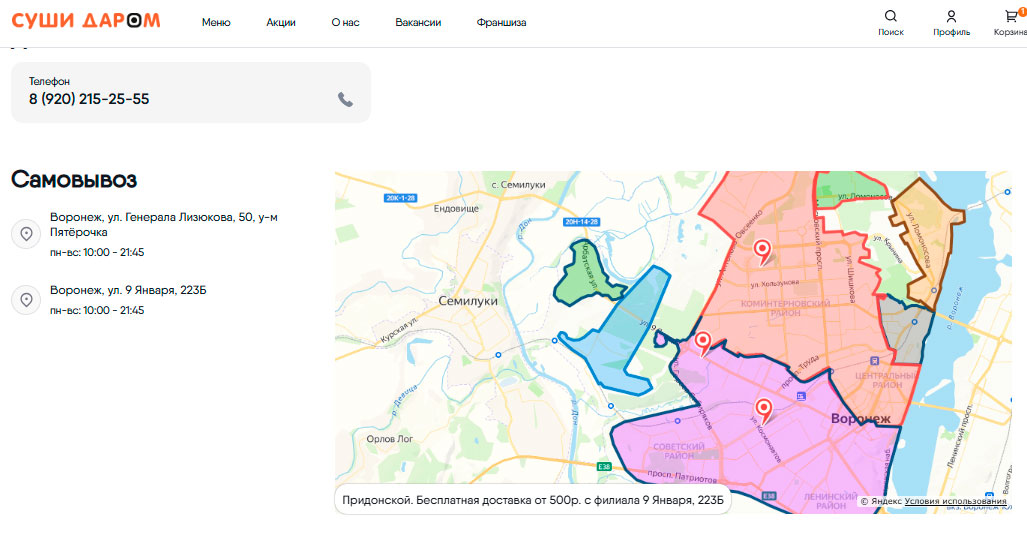This screenshot has height=538, width=1027.
Task: Open the Корзина cart icon
Action: tap(1013, 16)
